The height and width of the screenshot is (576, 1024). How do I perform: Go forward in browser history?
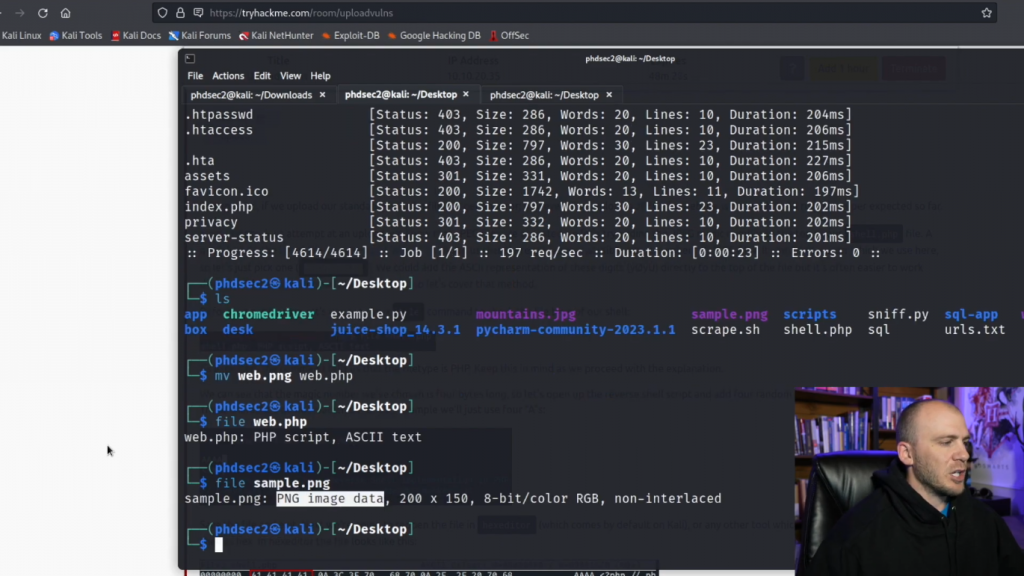click(20, 13)
